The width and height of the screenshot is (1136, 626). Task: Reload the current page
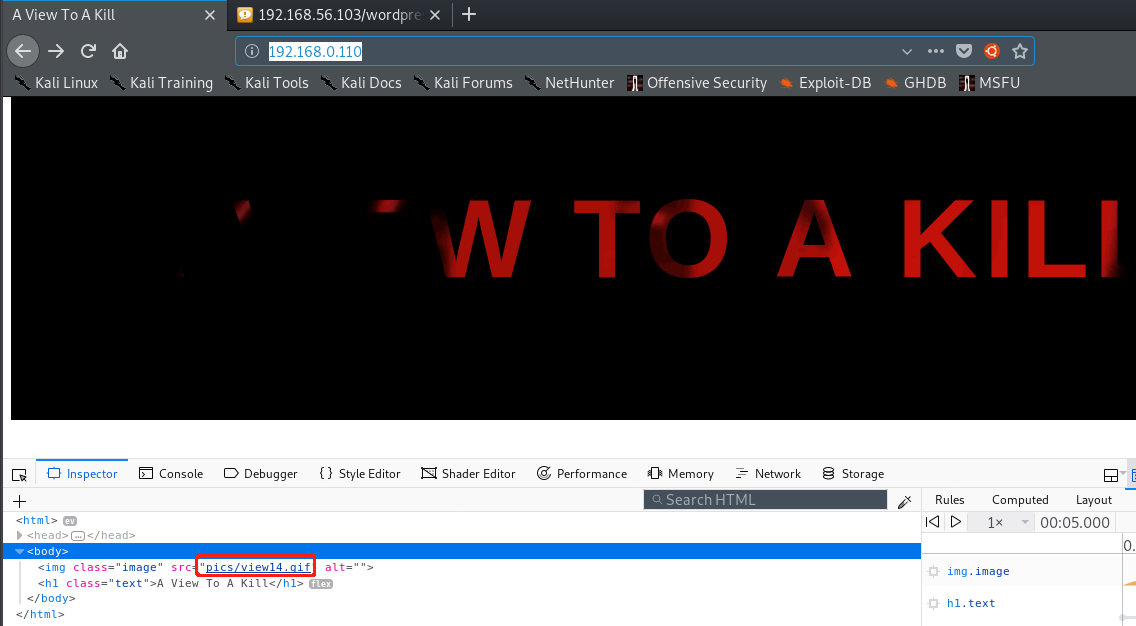(x=88, y=51)
